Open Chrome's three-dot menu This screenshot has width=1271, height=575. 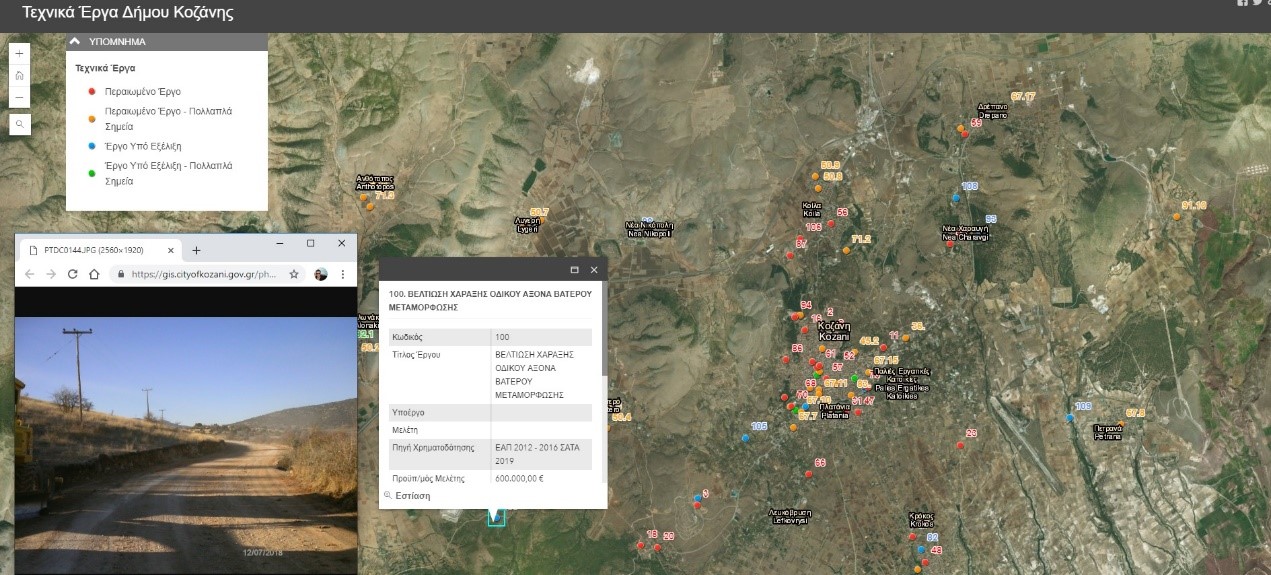(x=343, y=274)
